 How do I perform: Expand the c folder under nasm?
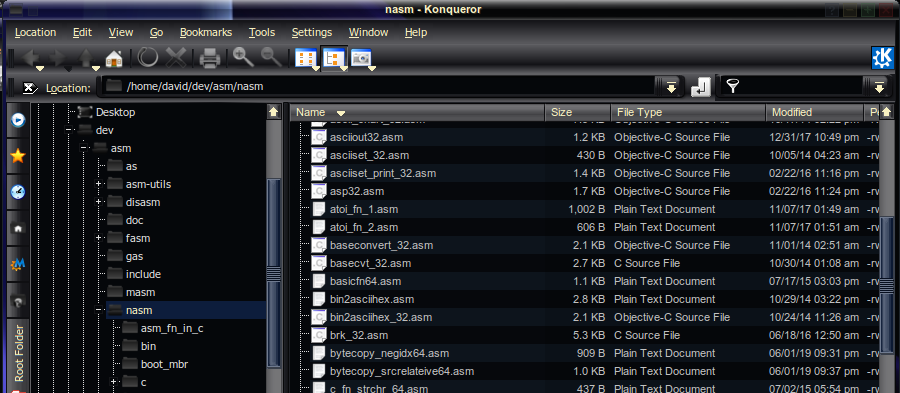(x=114, y=382)
